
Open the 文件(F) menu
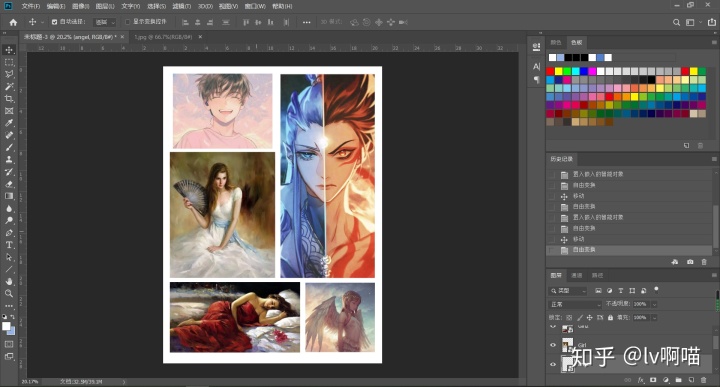click(x=31, y=6)
